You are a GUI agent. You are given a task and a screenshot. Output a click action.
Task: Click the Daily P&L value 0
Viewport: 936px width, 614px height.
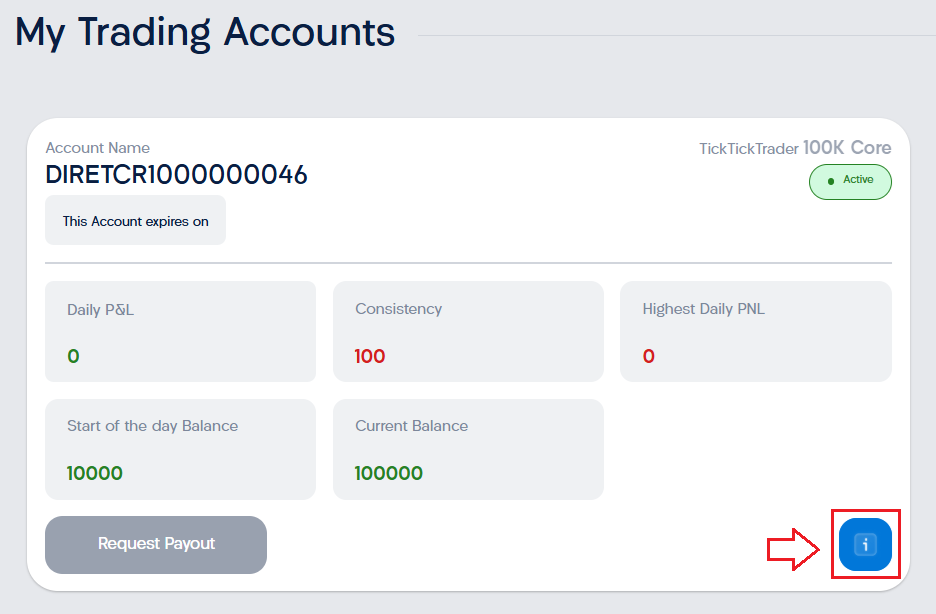73,356
